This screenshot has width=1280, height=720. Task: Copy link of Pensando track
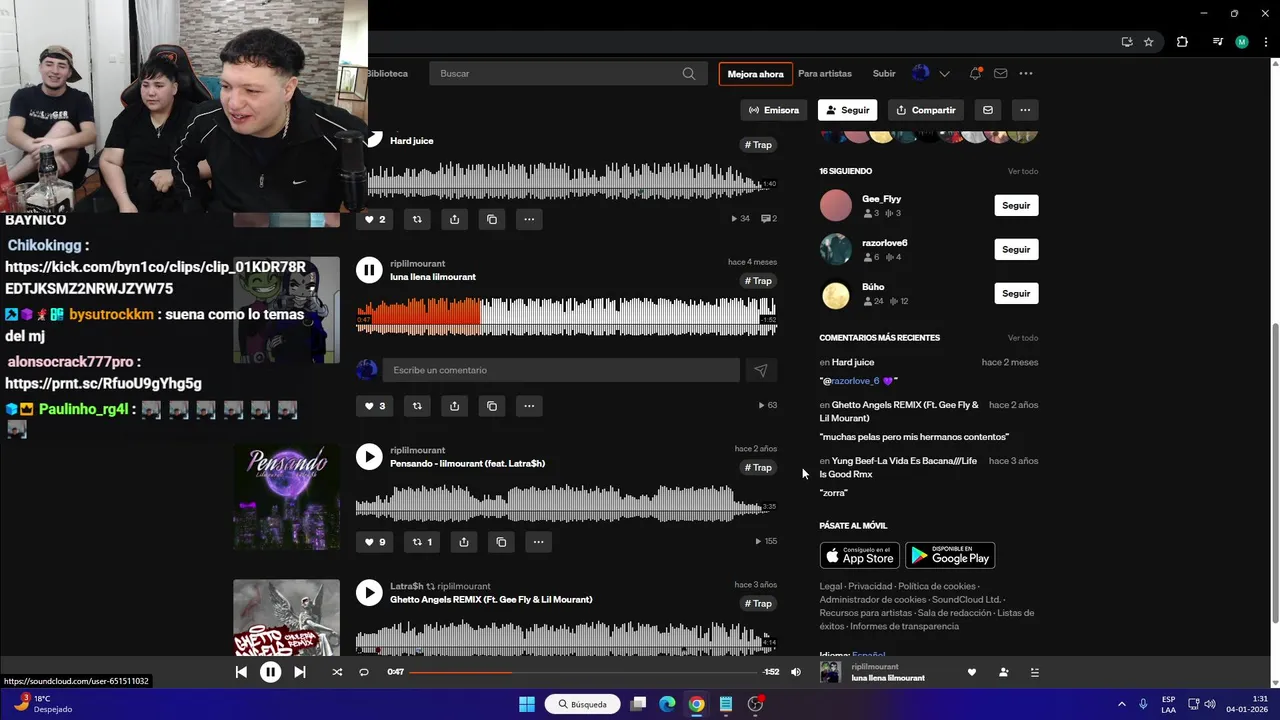[501, 542]
